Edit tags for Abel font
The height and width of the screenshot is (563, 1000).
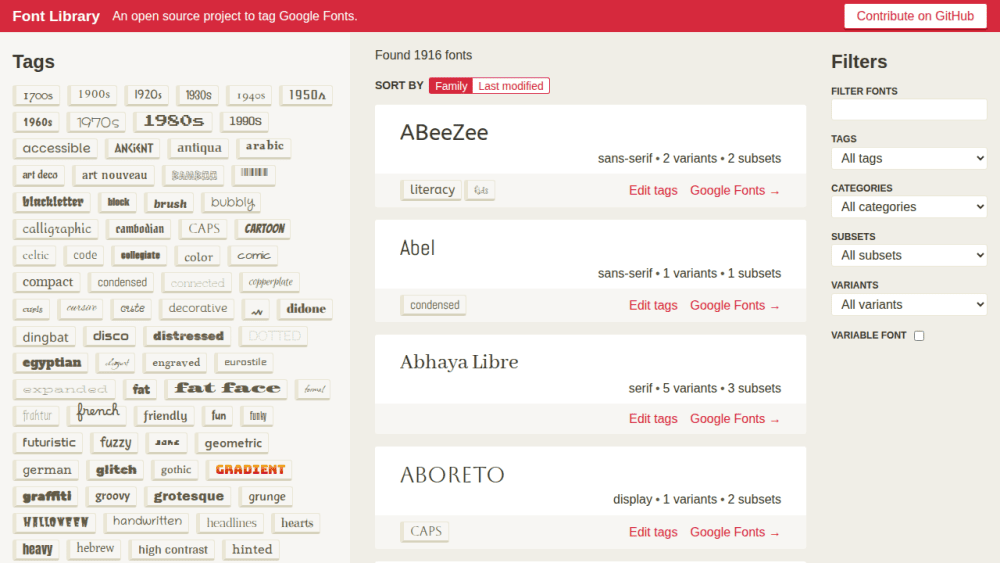[653, 305]
